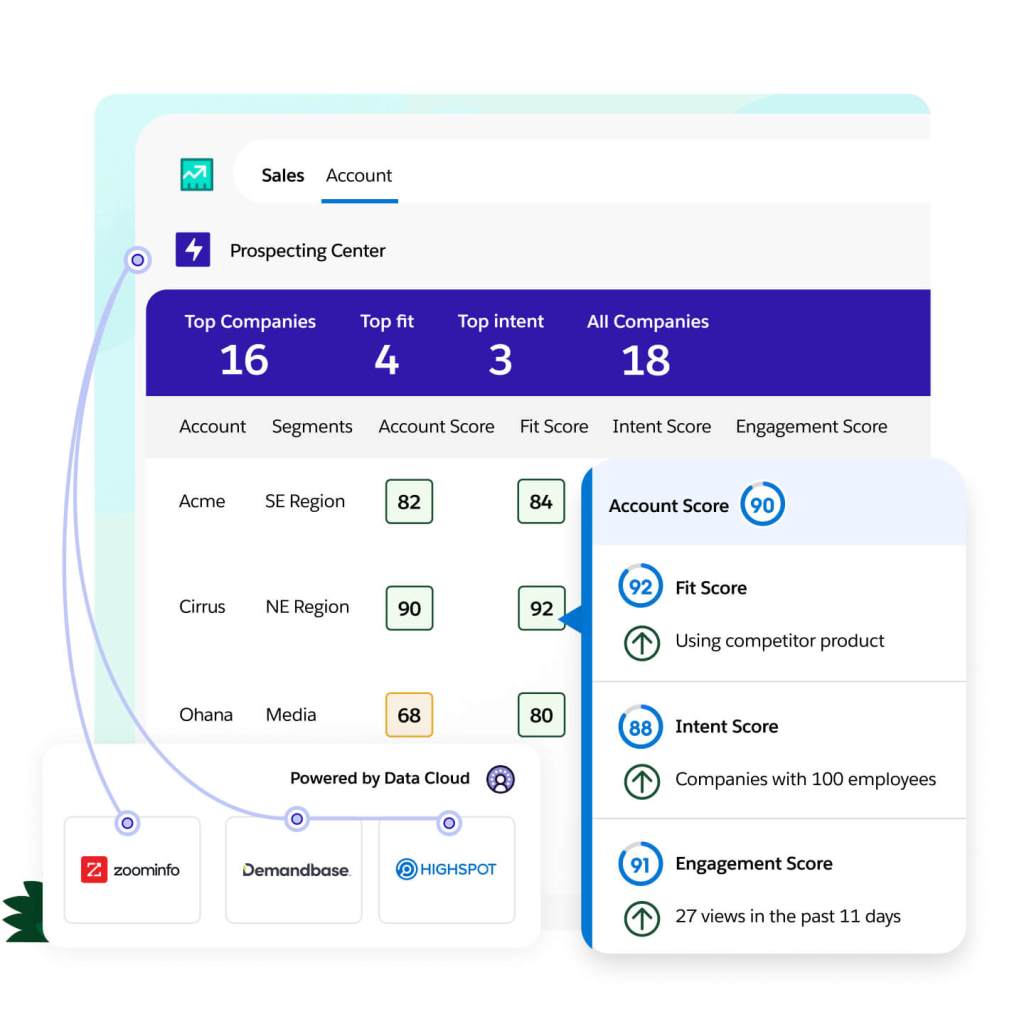Sort by the Engagement Score column header
The height and width of the screenshot is (1024, 1024).
pyautogui.click(x=811, y=426)
